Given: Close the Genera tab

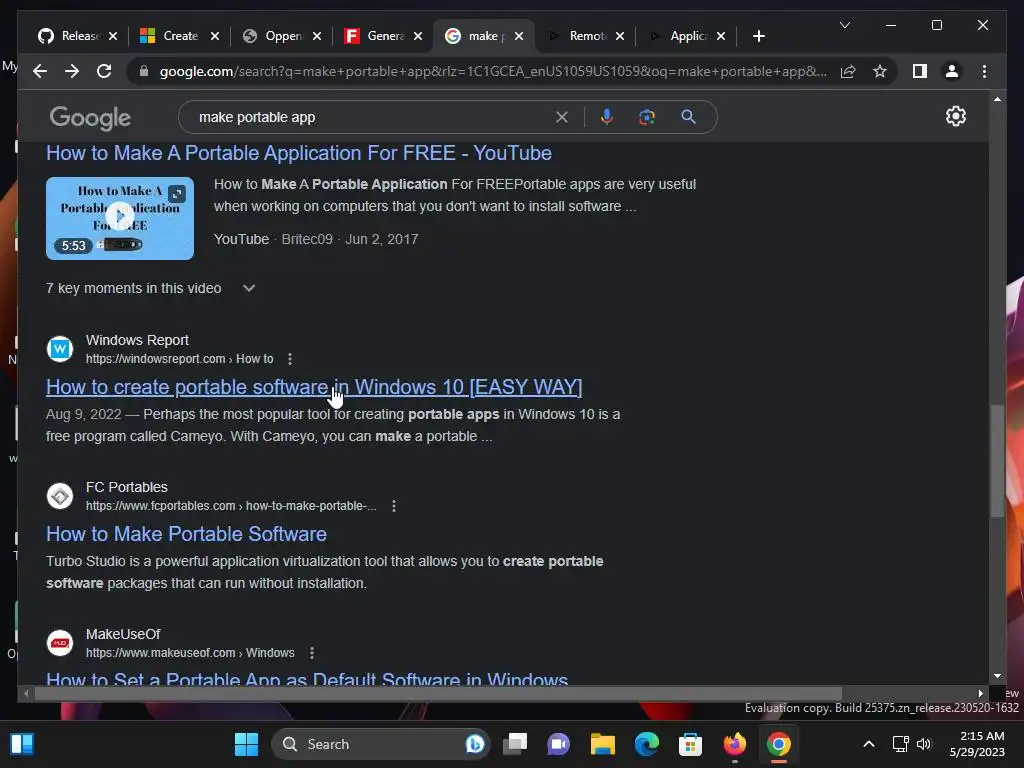Looking at the screenshot, I should [x=418, y=36].
